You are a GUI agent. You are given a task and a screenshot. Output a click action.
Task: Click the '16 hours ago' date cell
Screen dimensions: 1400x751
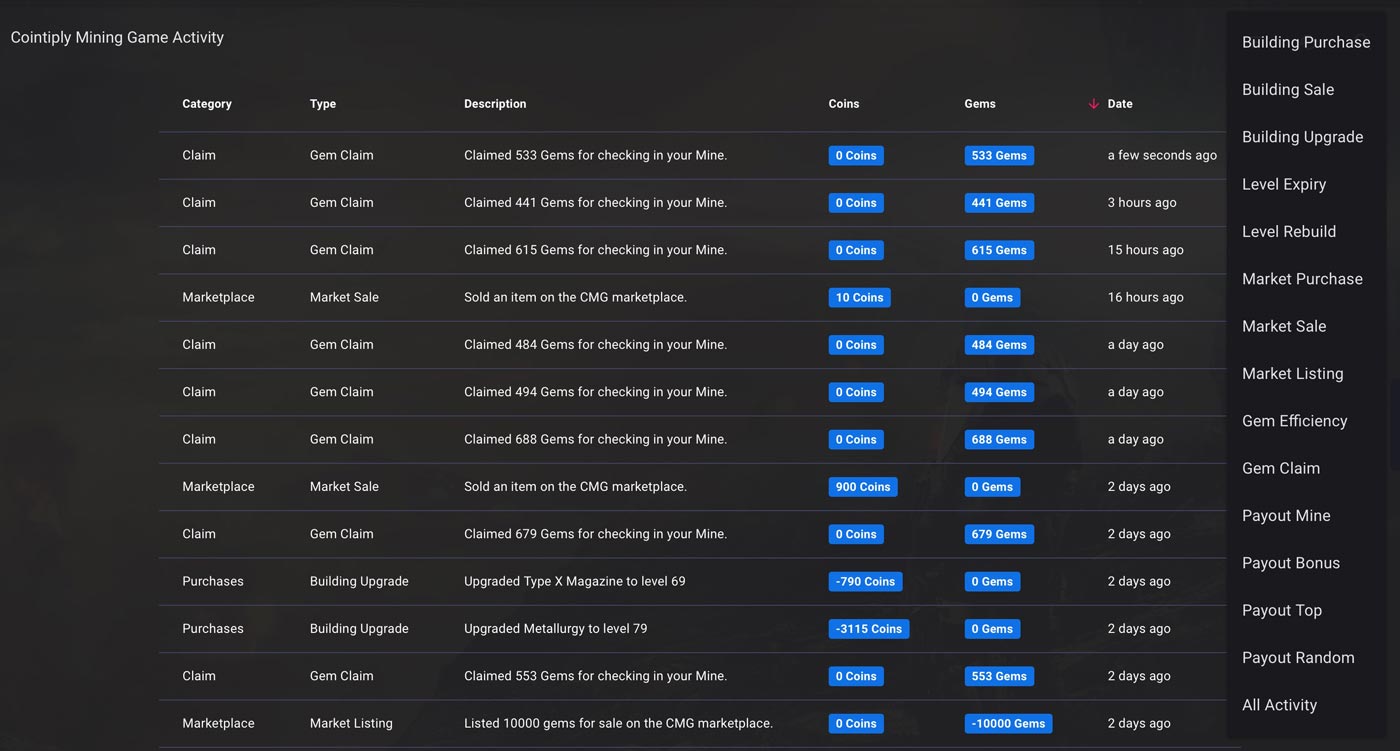tap(1146, 297)
